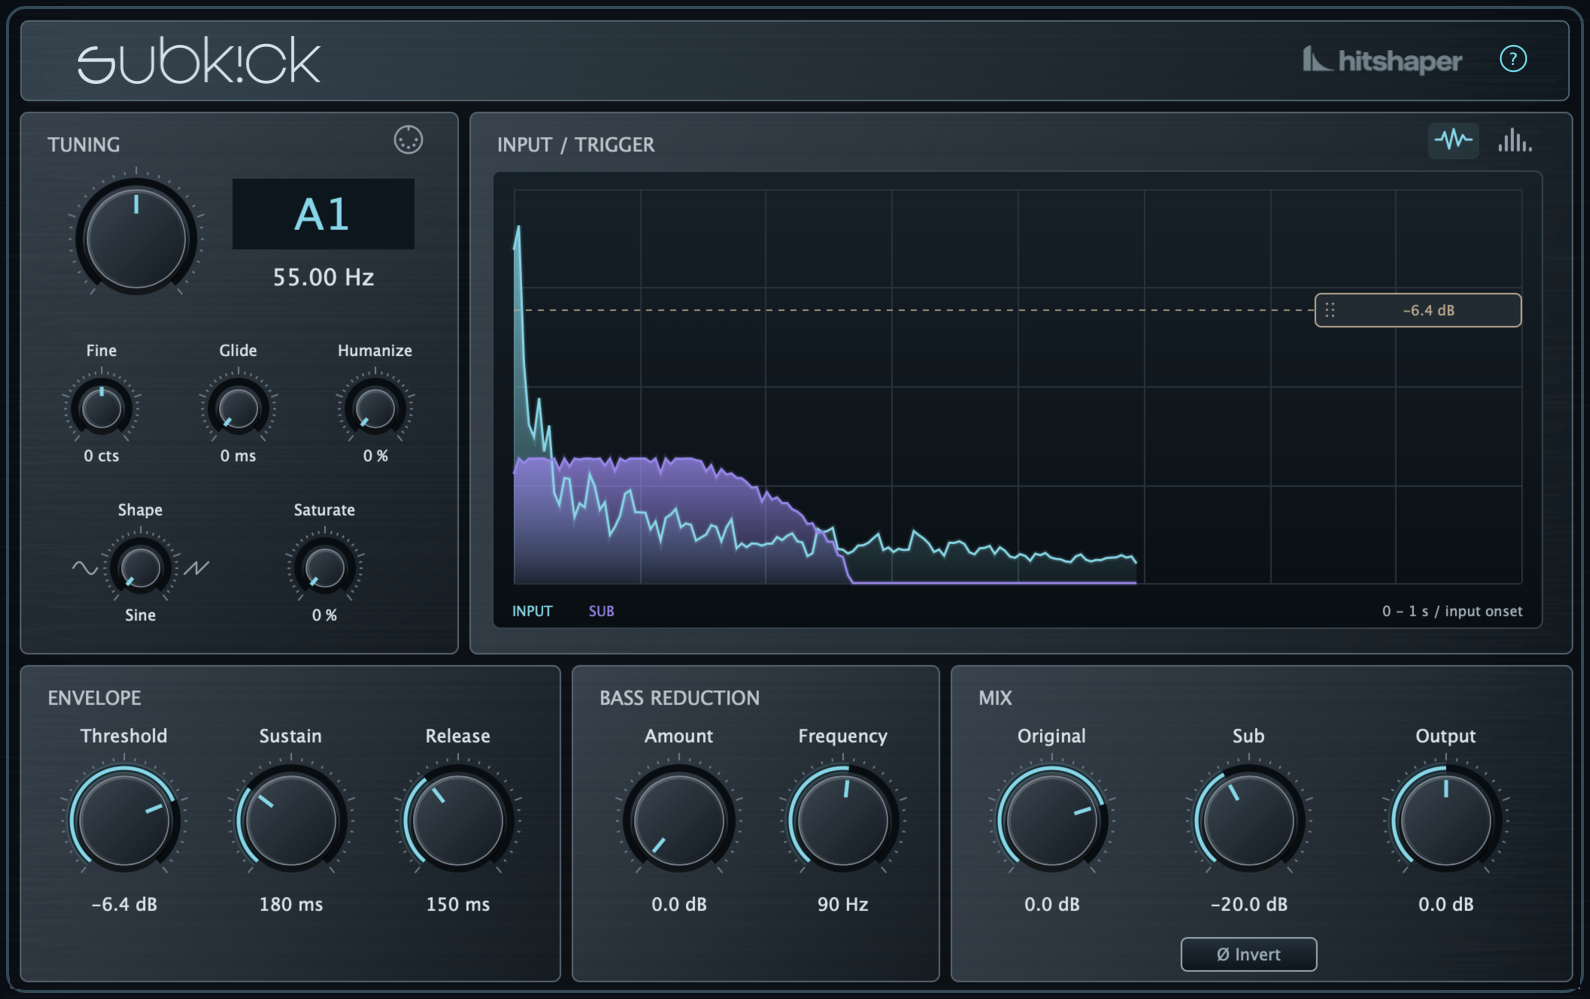Viewport: 1590px width, 999px height.
Task: Click the -6.4 dB threshold line marker
Action: pyautogui.click(x=1418, y=310)
